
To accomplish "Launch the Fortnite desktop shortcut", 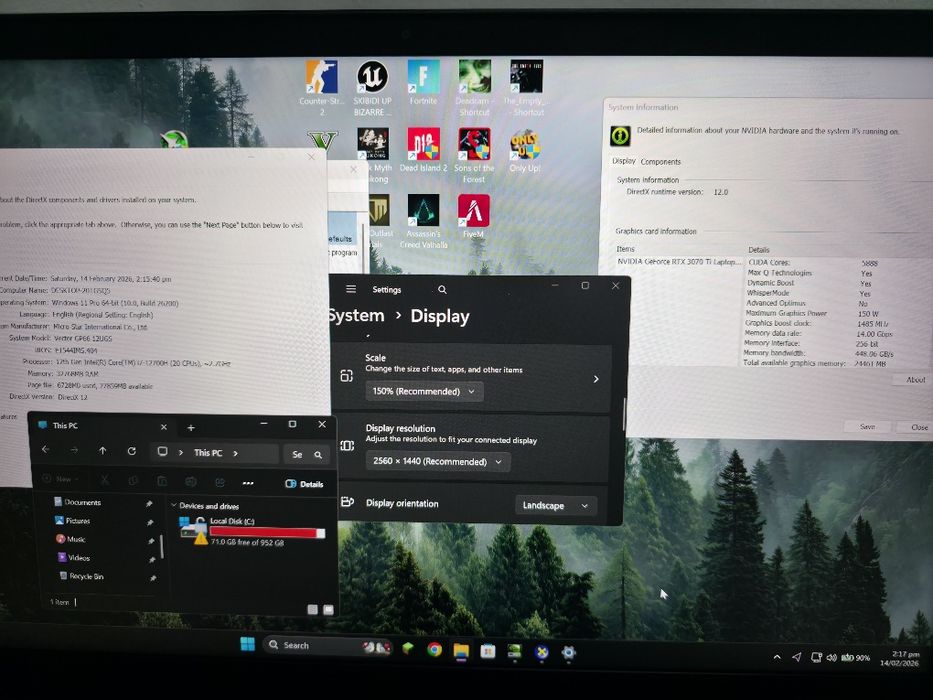I will [x=423, y=82].
